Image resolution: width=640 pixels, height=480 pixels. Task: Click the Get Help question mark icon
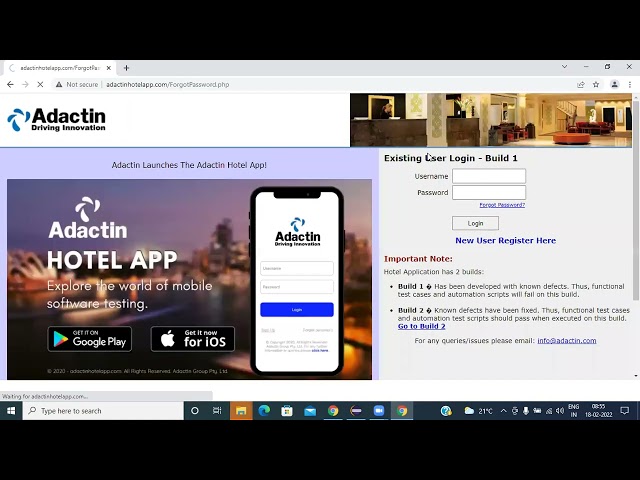(x=446, y=411)
